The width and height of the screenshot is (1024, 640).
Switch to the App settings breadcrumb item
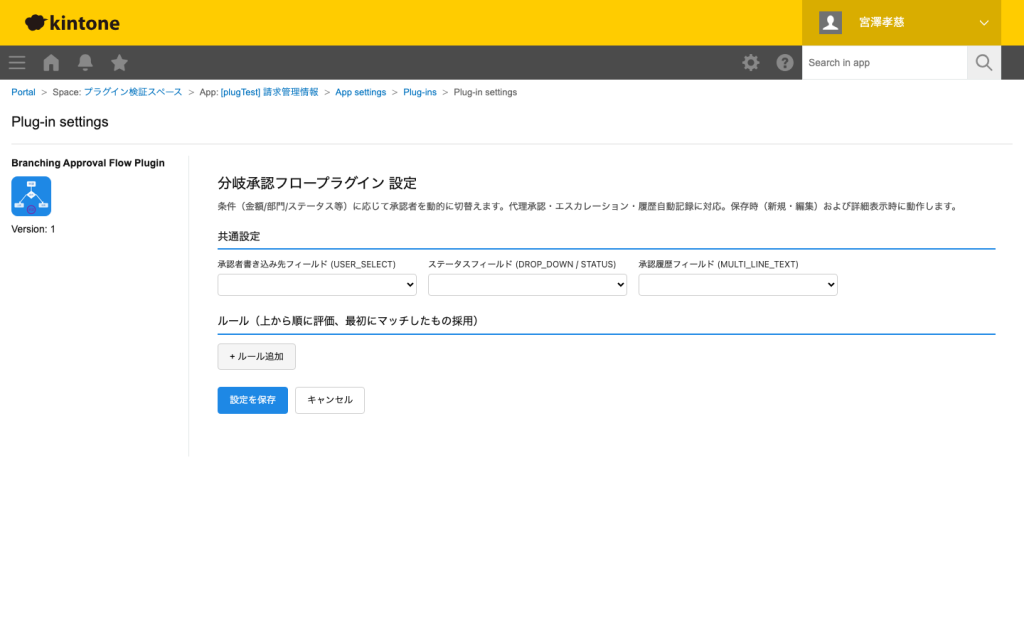[x=360, y=91]
